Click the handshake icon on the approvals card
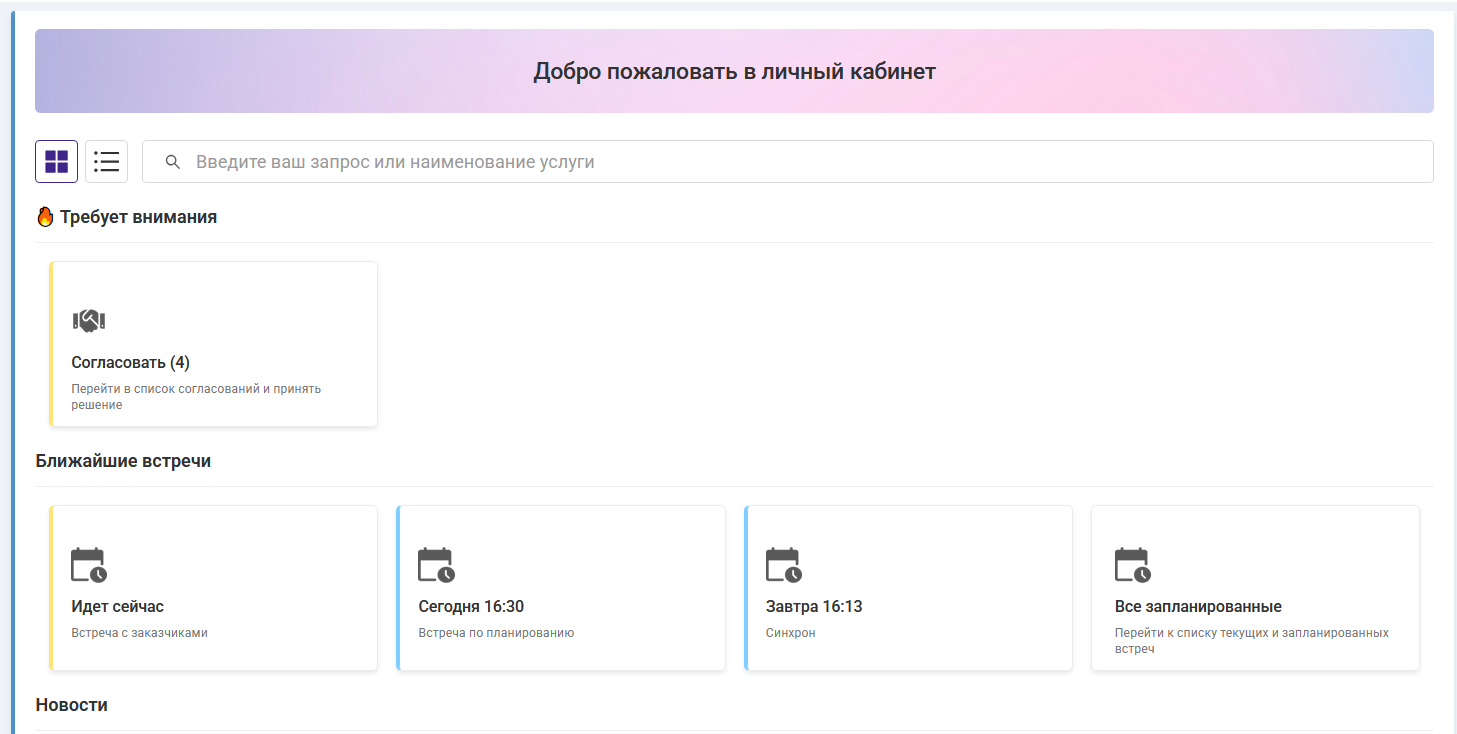Viewport: 1457px width, 734px height. coord(89,320)
